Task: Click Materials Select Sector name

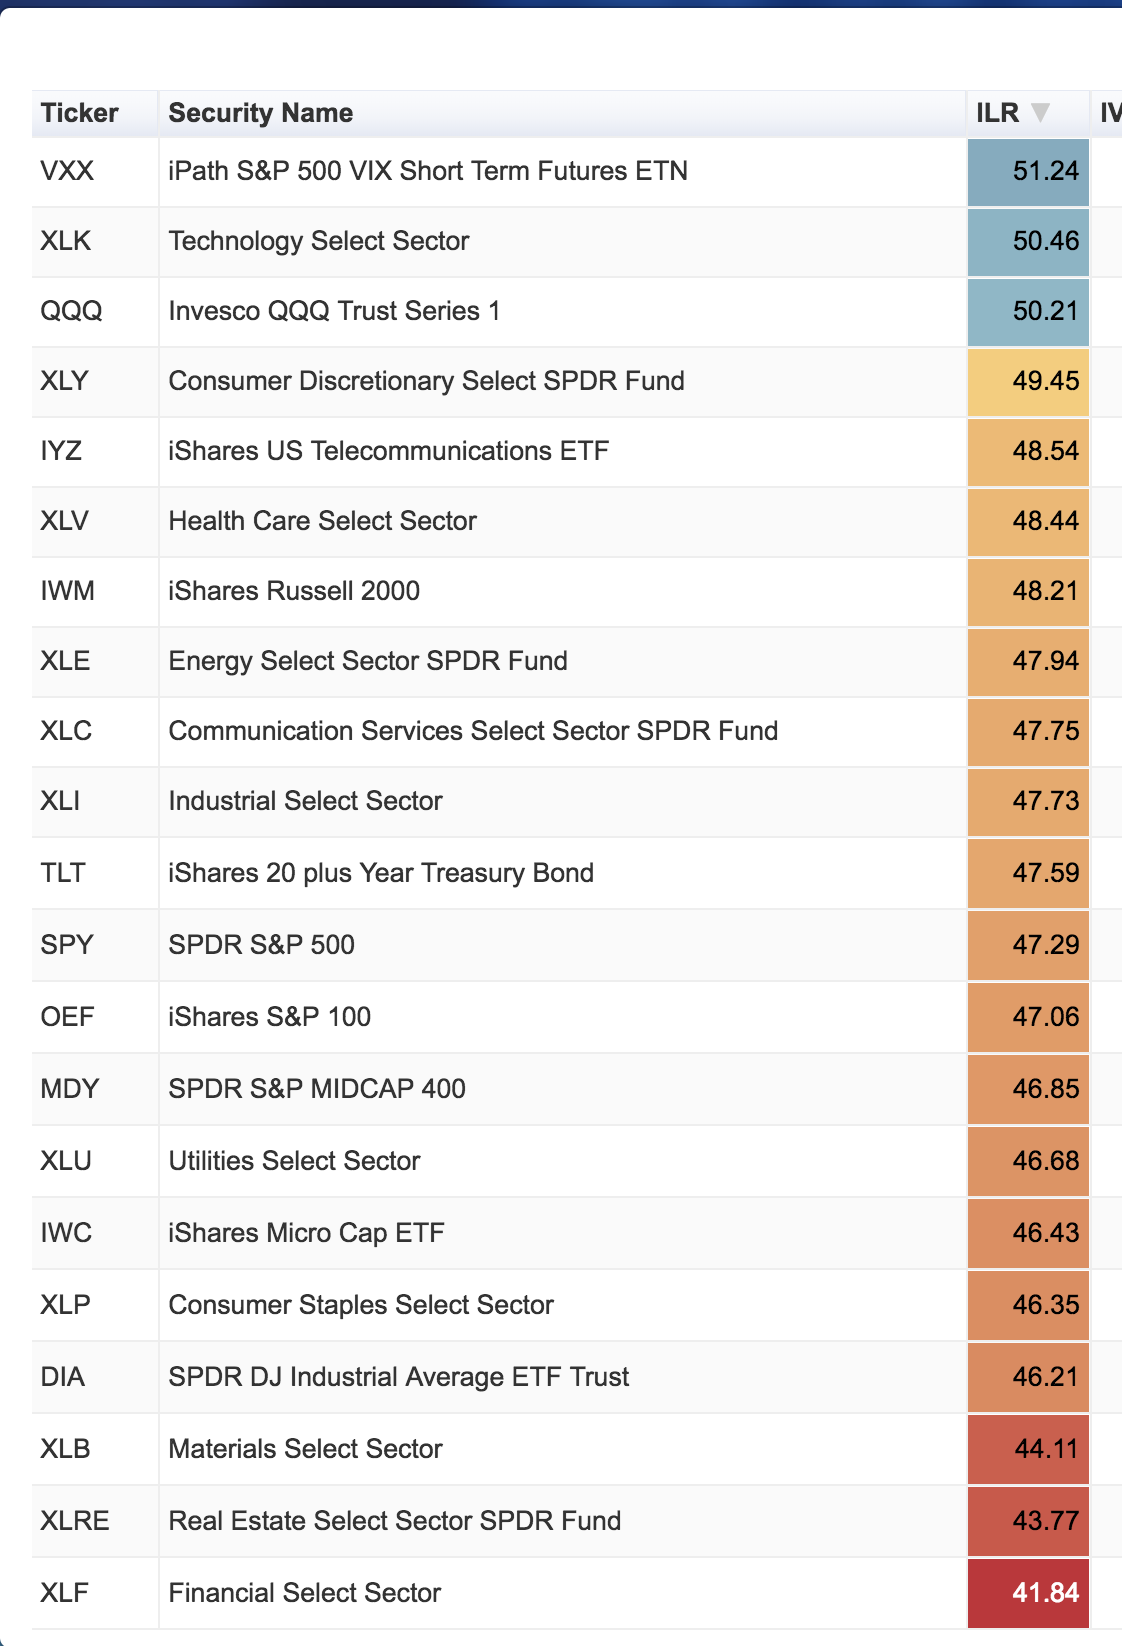Action: [x=306, y=1449]
